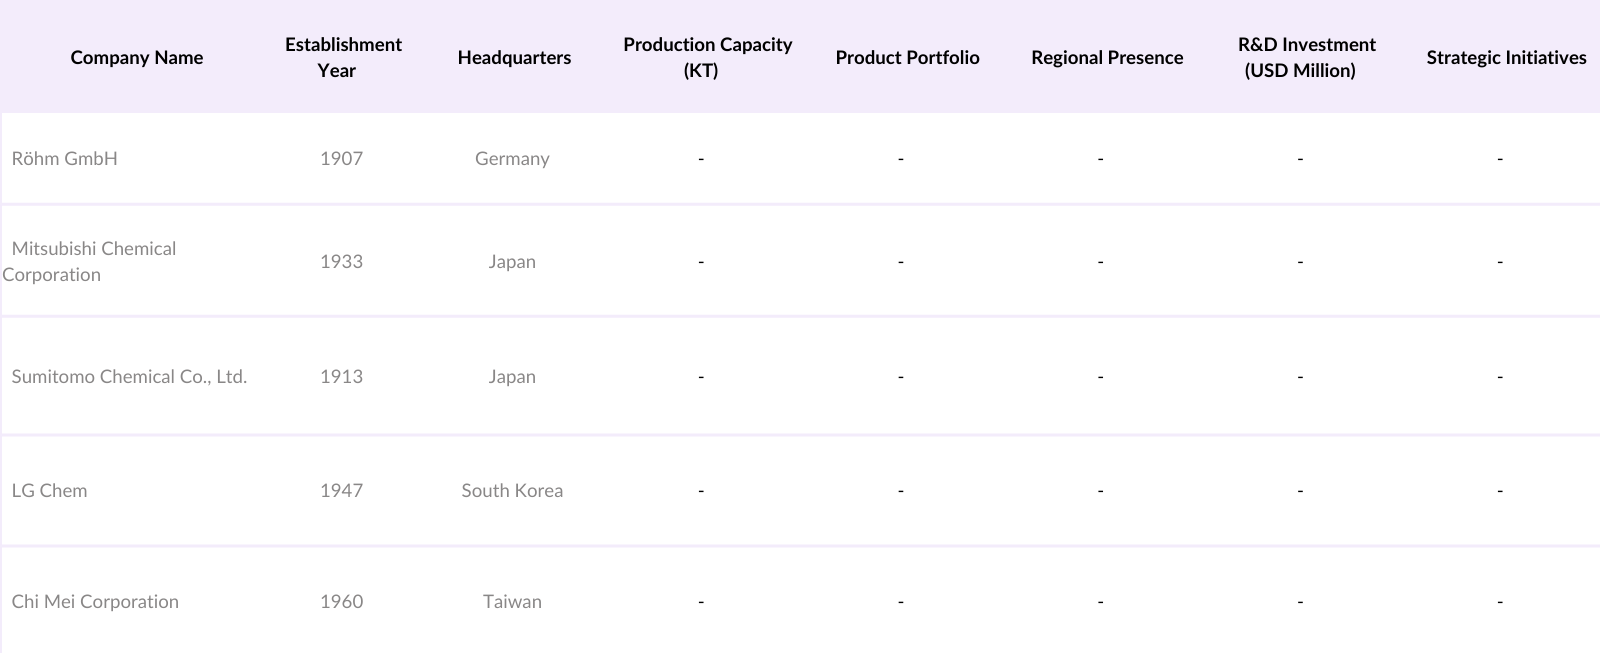This screenshot has width=1600, height=653.
Task: Click the R&D Investment (USD Million) header
Action: 1306,58
